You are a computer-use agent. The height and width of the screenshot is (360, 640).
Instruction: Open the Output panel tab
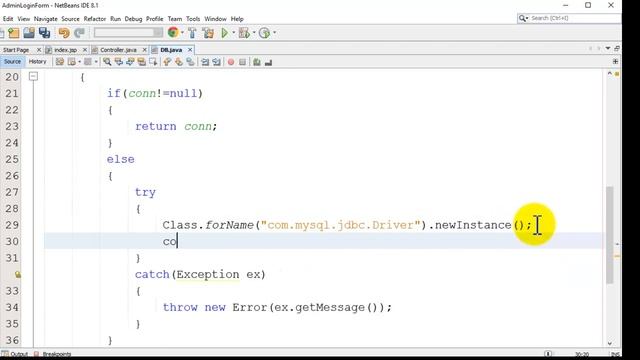click(15, 354)
